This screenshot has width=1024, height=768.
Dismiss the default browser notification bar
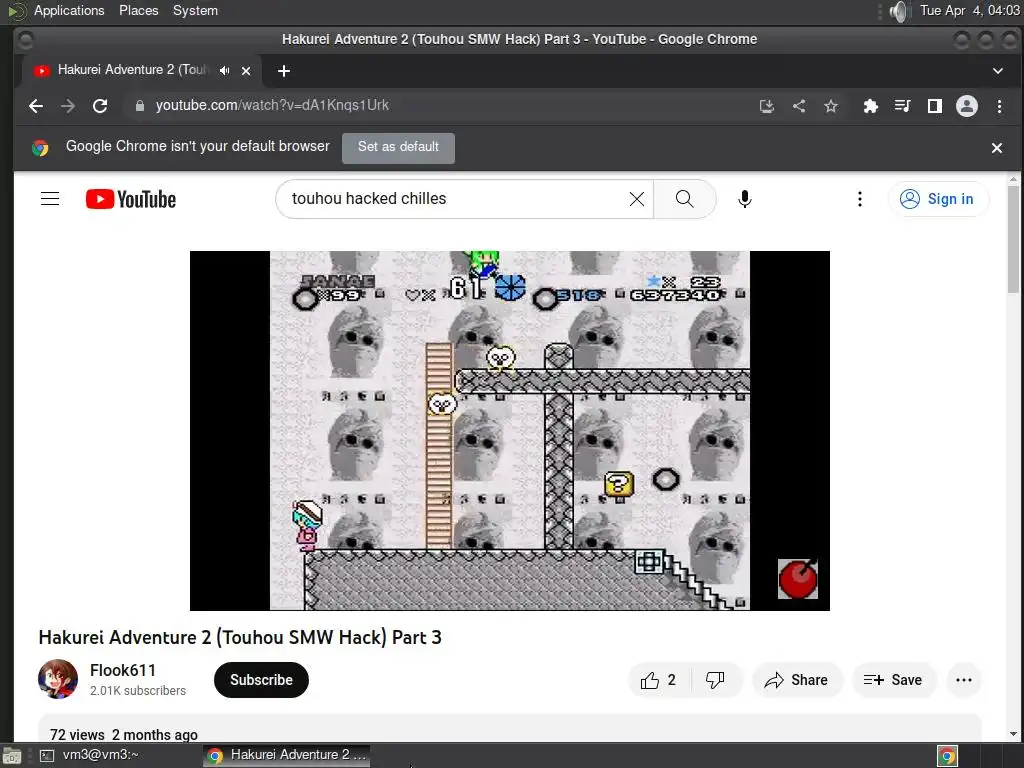[997, 148]
